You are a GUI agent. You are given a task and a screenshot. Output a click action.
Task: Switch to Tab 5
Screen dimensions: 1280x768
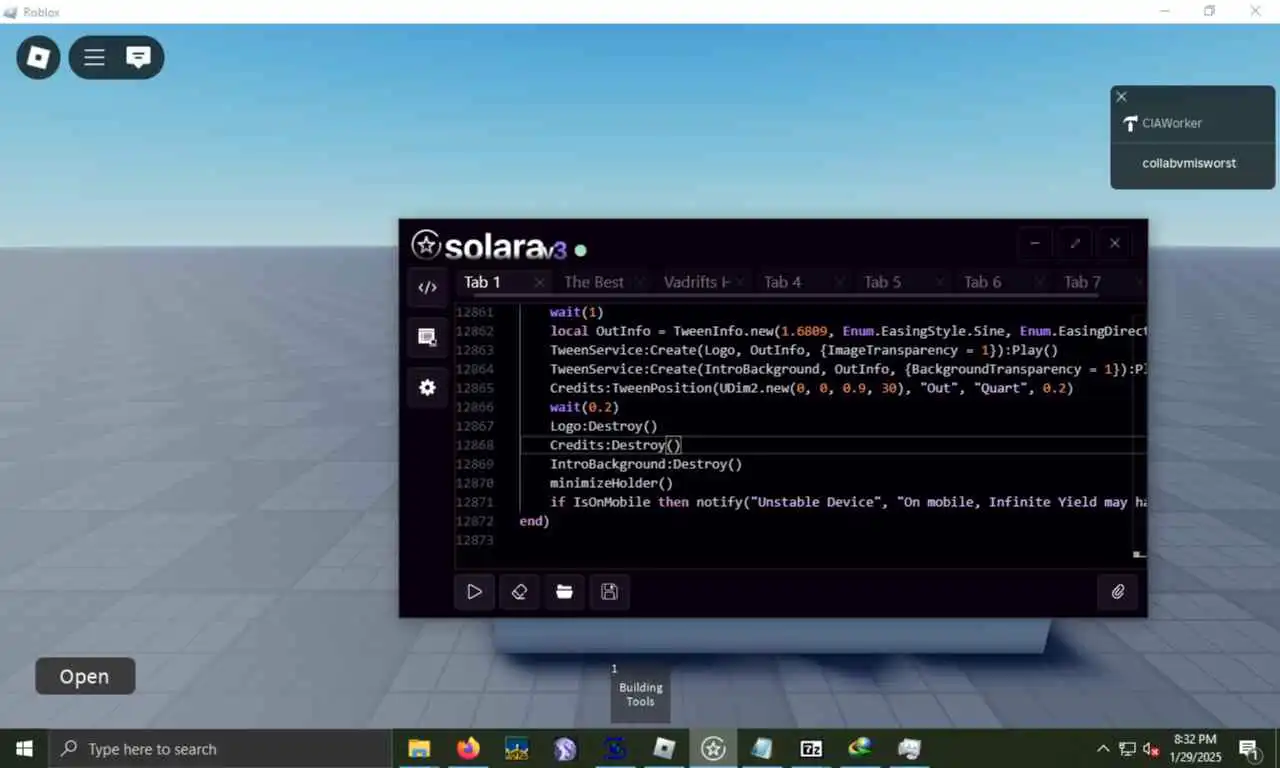click(x=883, y=283)
